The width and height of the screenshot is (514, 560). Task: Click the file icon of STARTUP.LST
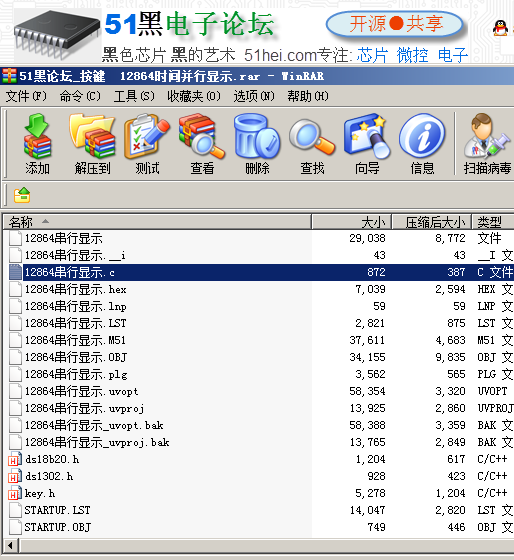pyautogui.click(x=15, y=510)
